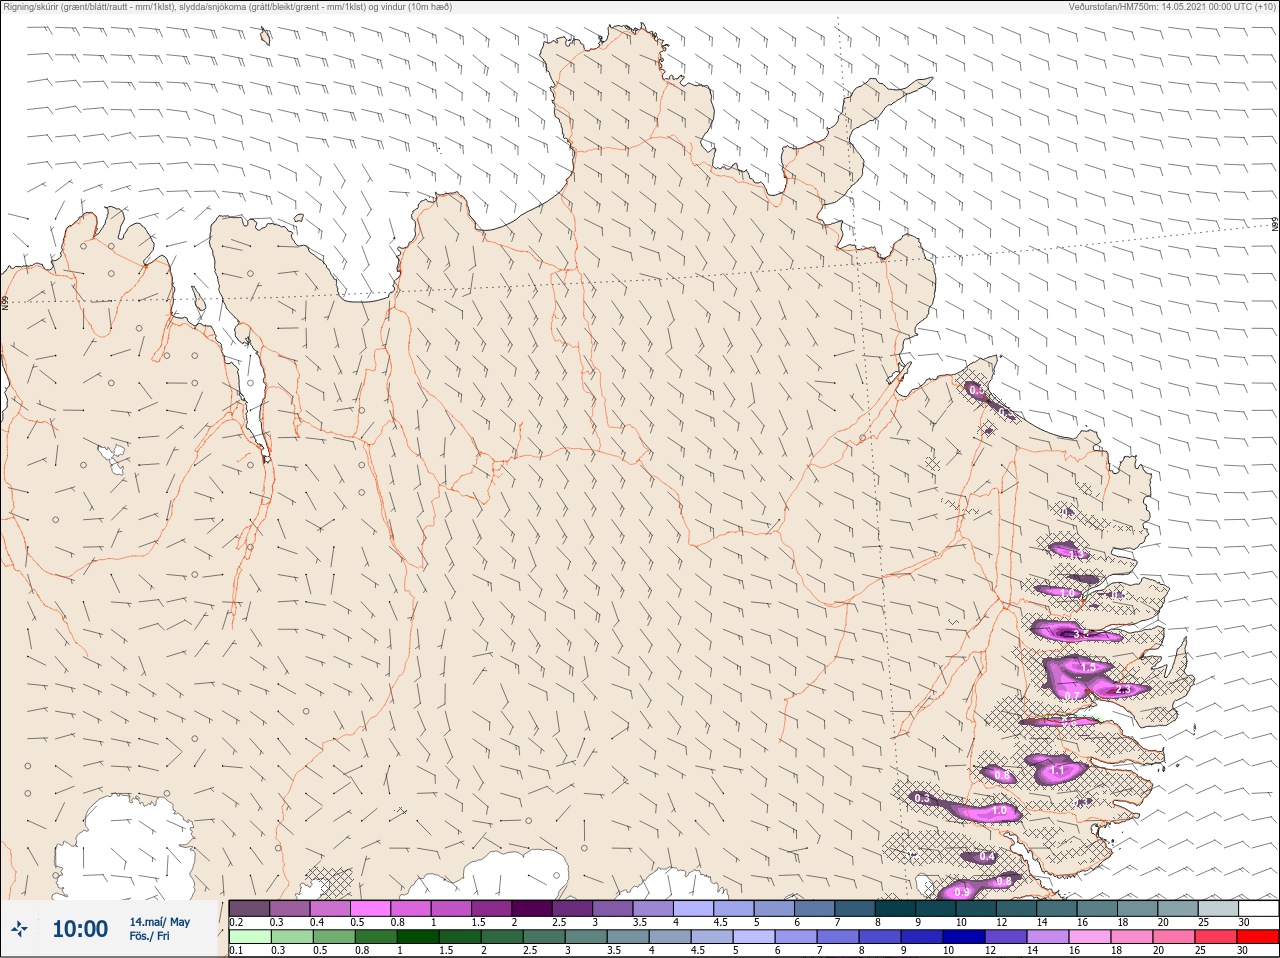Pick the bright red rain swatch labeled 30

click(1258, 937)
